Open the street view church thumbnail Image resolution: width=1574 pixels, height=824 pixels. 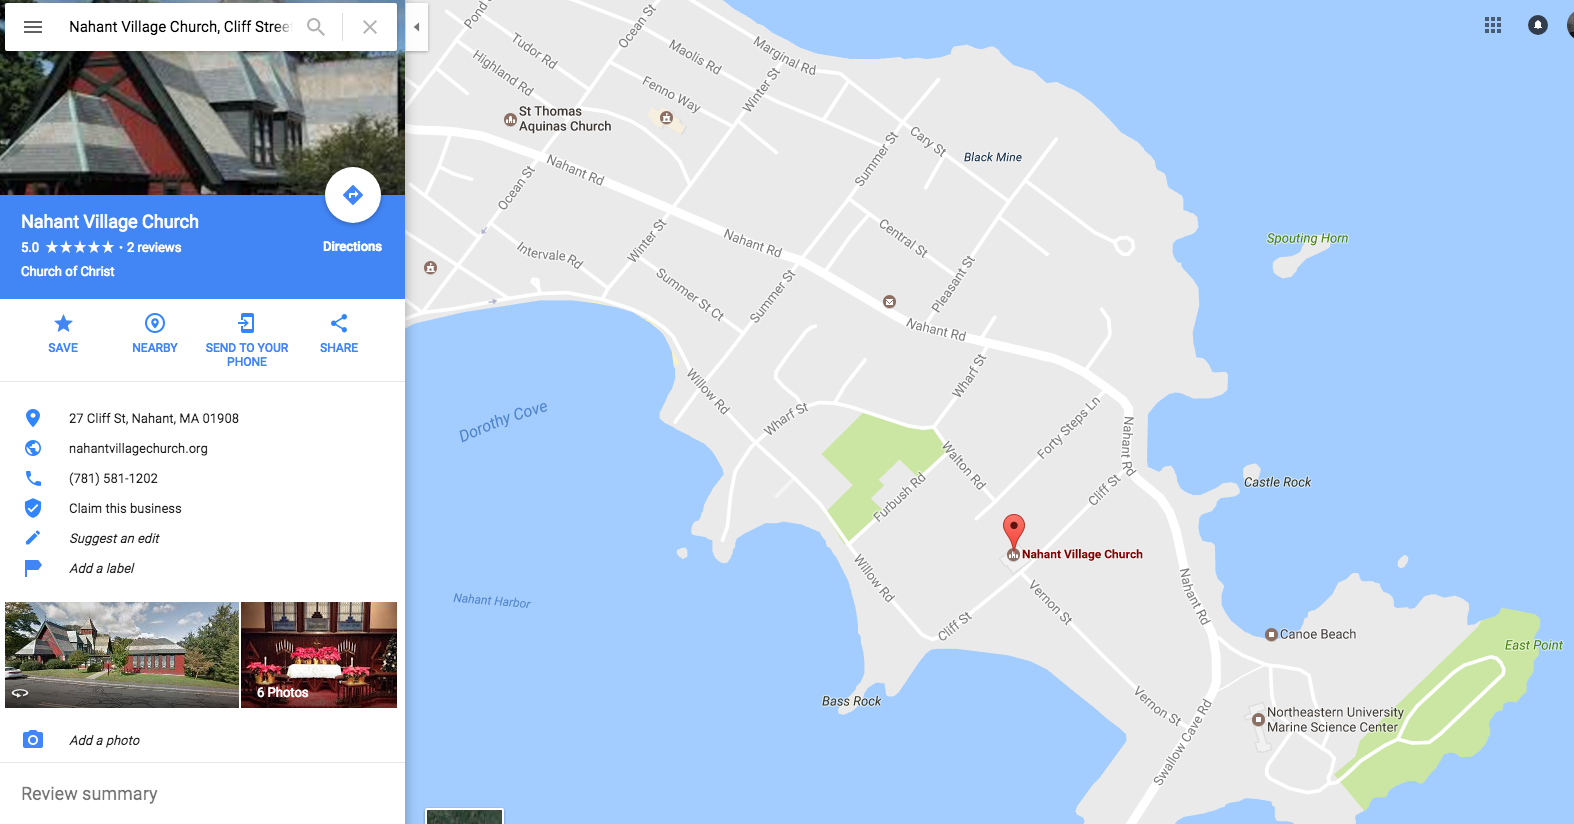point(122,655)
